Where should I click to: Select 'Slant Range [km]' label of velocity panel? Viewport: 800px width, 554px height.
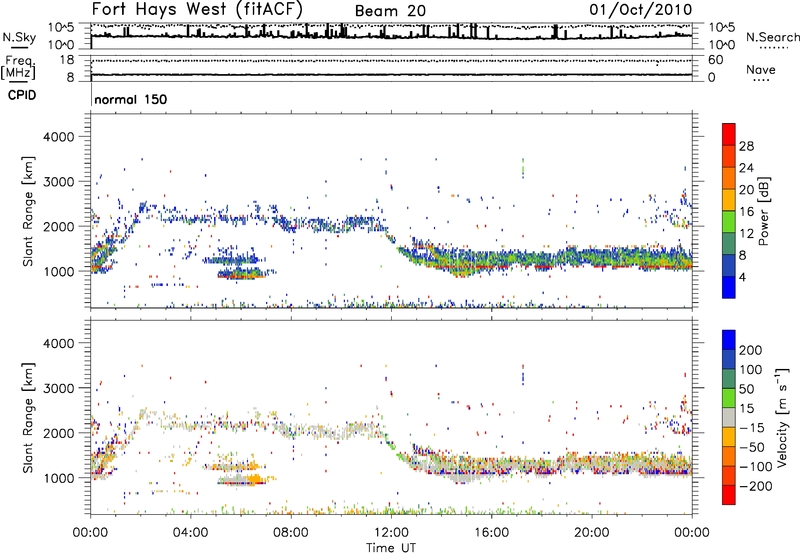click(x=28, y=418)
